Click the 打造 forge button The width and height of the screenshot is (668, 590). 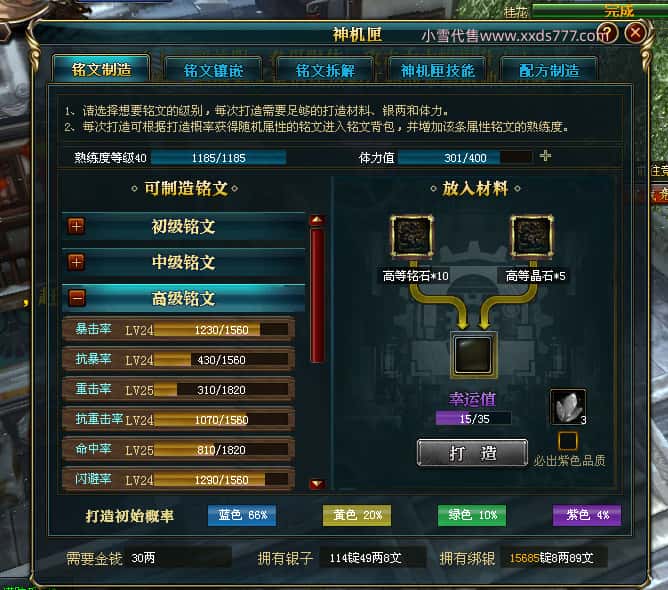point(472,453)
